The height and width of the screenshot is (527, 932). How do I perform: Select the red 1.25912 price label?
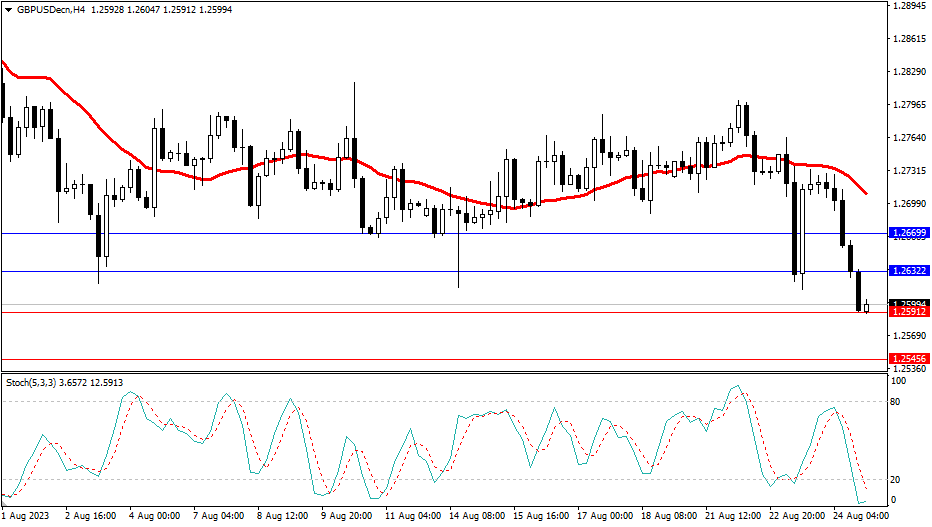[909, 312]
